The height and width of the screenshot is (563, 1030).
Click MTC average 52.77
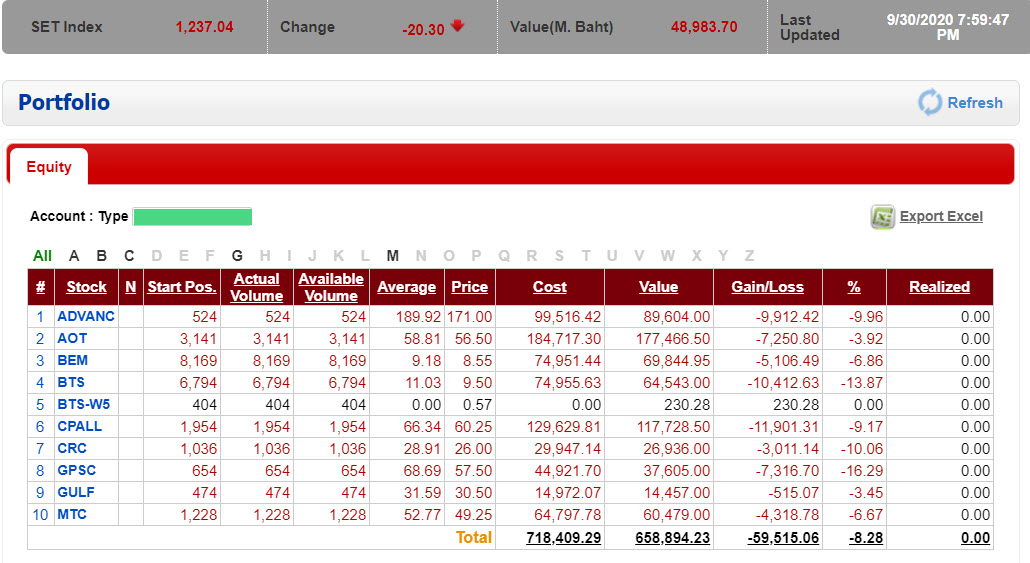[422, 515]
